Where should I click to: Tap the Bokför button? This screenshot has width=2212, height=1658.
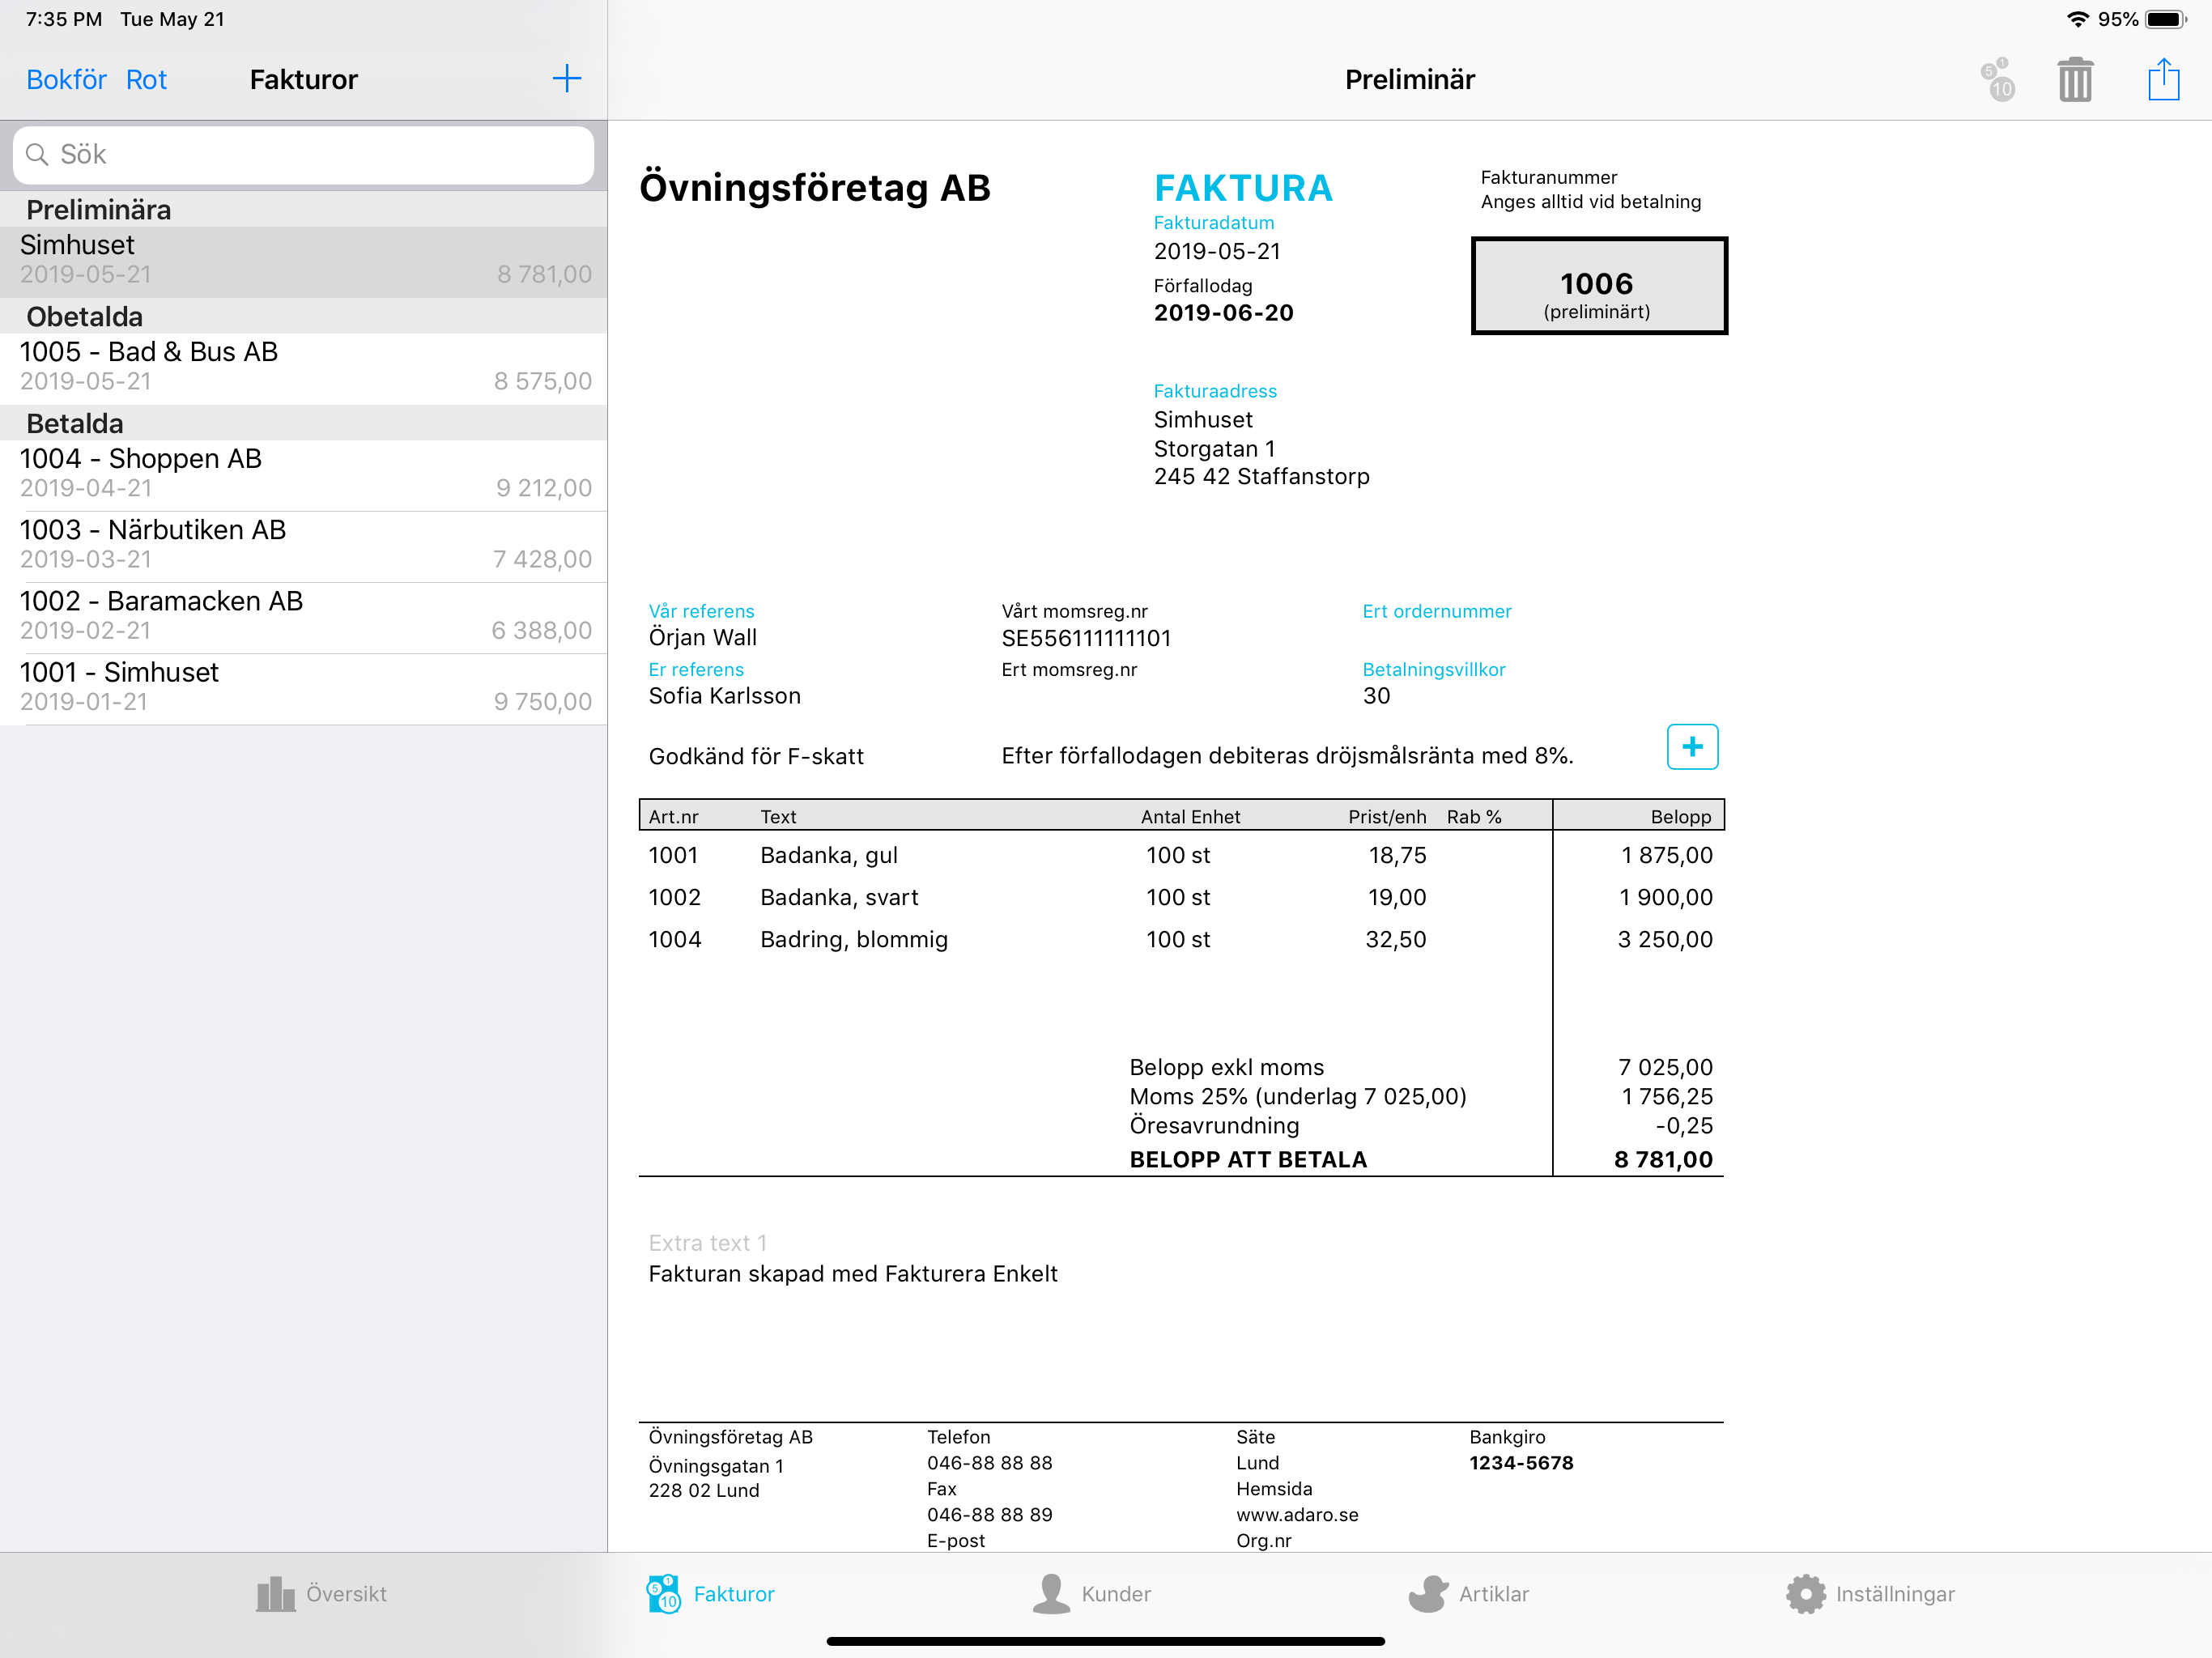click(66, 80)
